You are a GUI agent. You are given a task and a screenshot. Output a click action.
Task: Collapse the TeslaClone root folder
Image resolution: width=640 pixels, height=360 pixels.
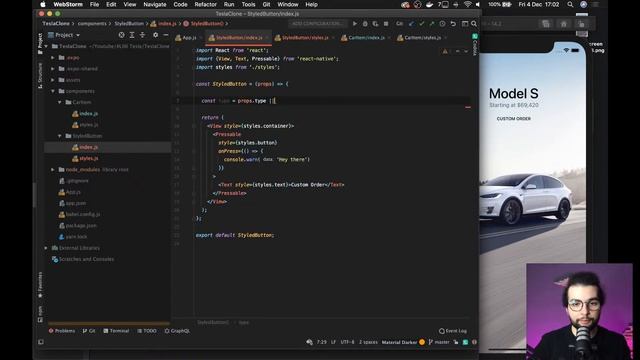coord(47,46)
